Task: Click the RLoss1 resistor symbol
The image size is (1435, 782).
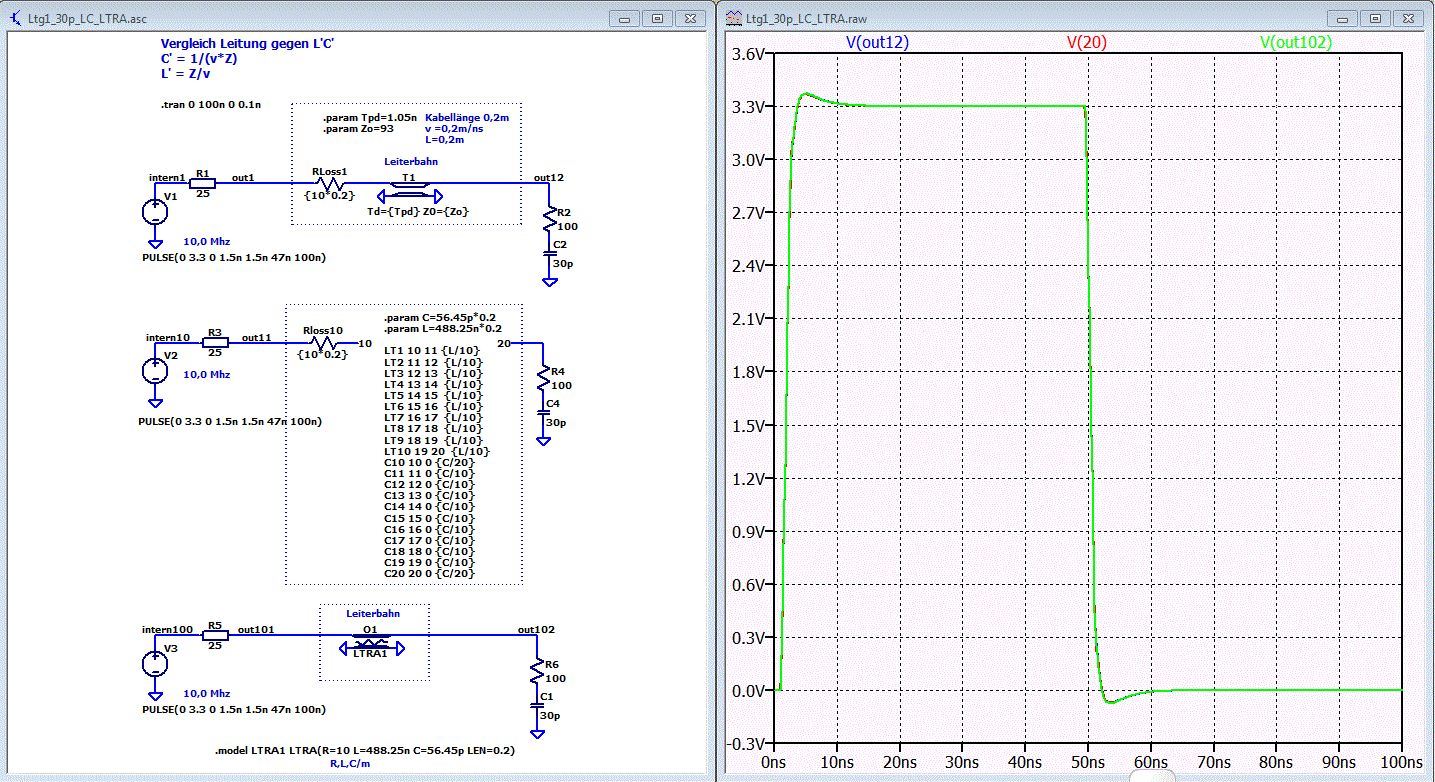Action: point(330,184)
